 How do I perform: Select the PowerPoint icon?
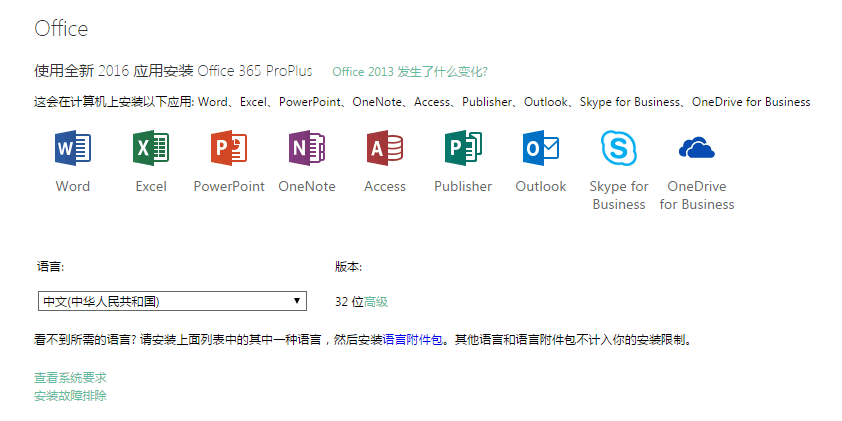(x=229, y=148)
